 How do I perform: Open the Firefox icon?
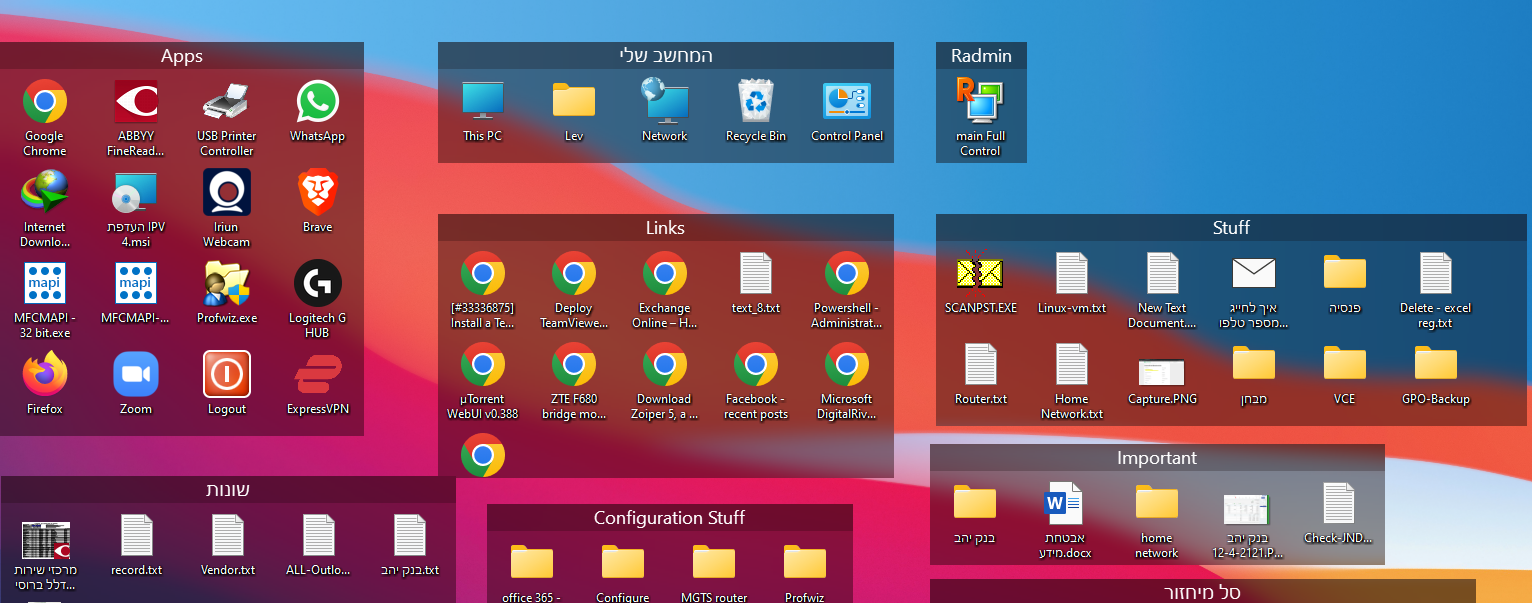(x=45, y=374)
